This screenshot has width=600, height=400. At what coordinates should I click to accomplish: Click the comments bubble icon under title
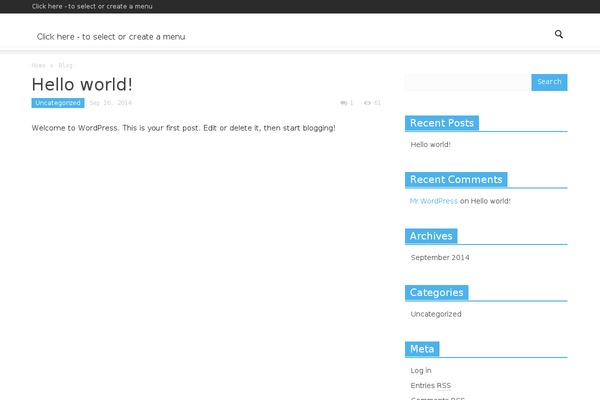[x=344, y=103]
